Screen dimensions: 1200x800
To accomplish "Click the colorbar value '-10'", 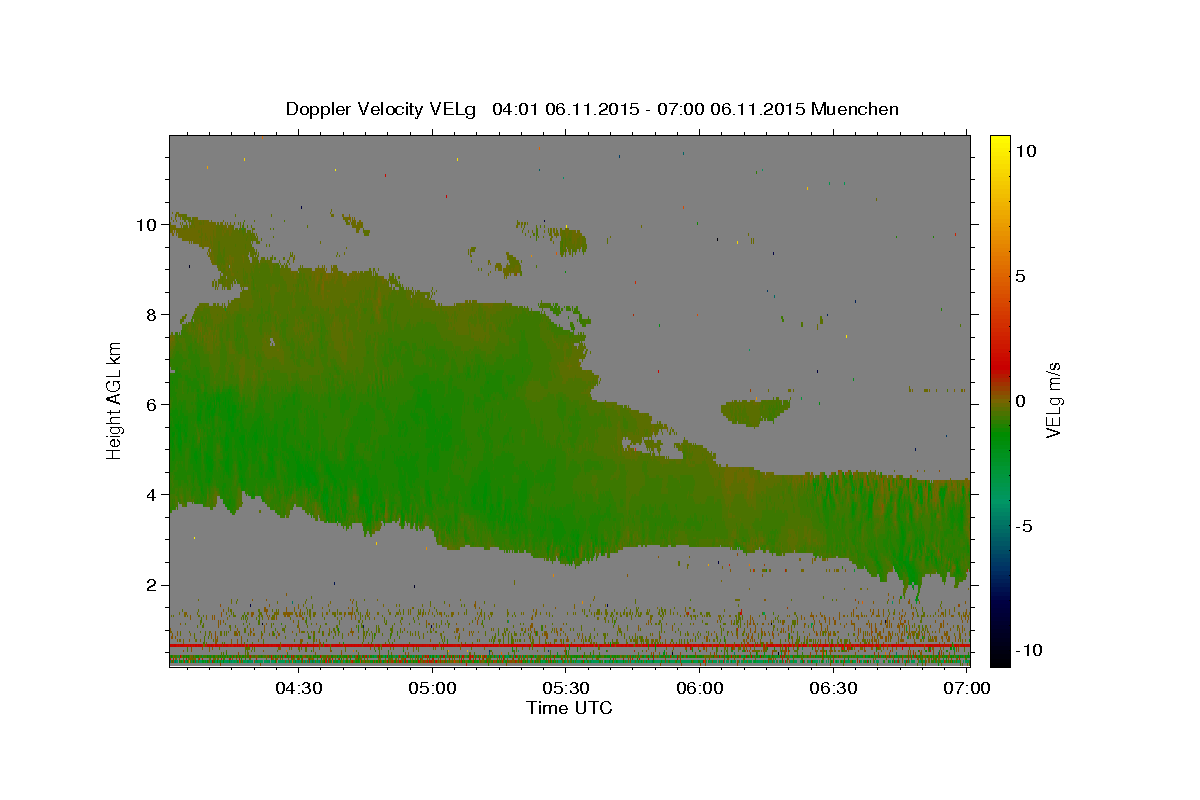I will pyautogui.click(x=1027, y=650).
